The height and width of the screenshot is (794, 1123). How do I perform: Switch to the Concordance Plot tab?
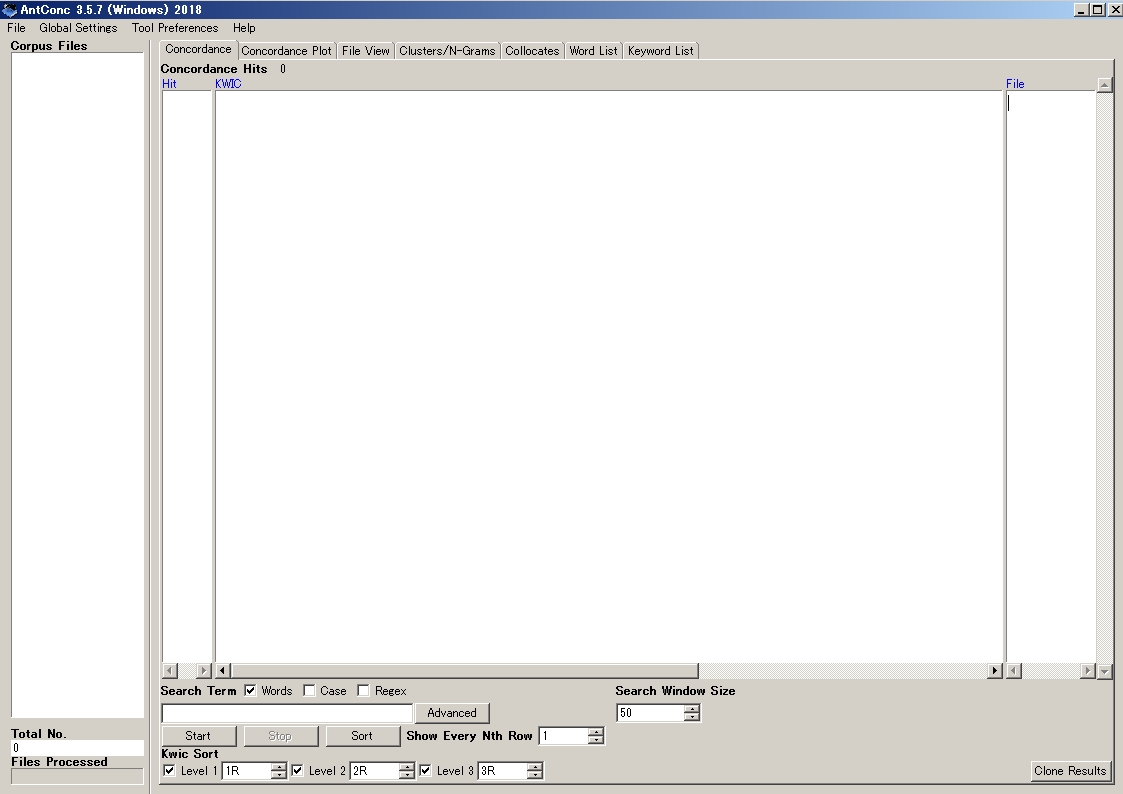[287, 50]
